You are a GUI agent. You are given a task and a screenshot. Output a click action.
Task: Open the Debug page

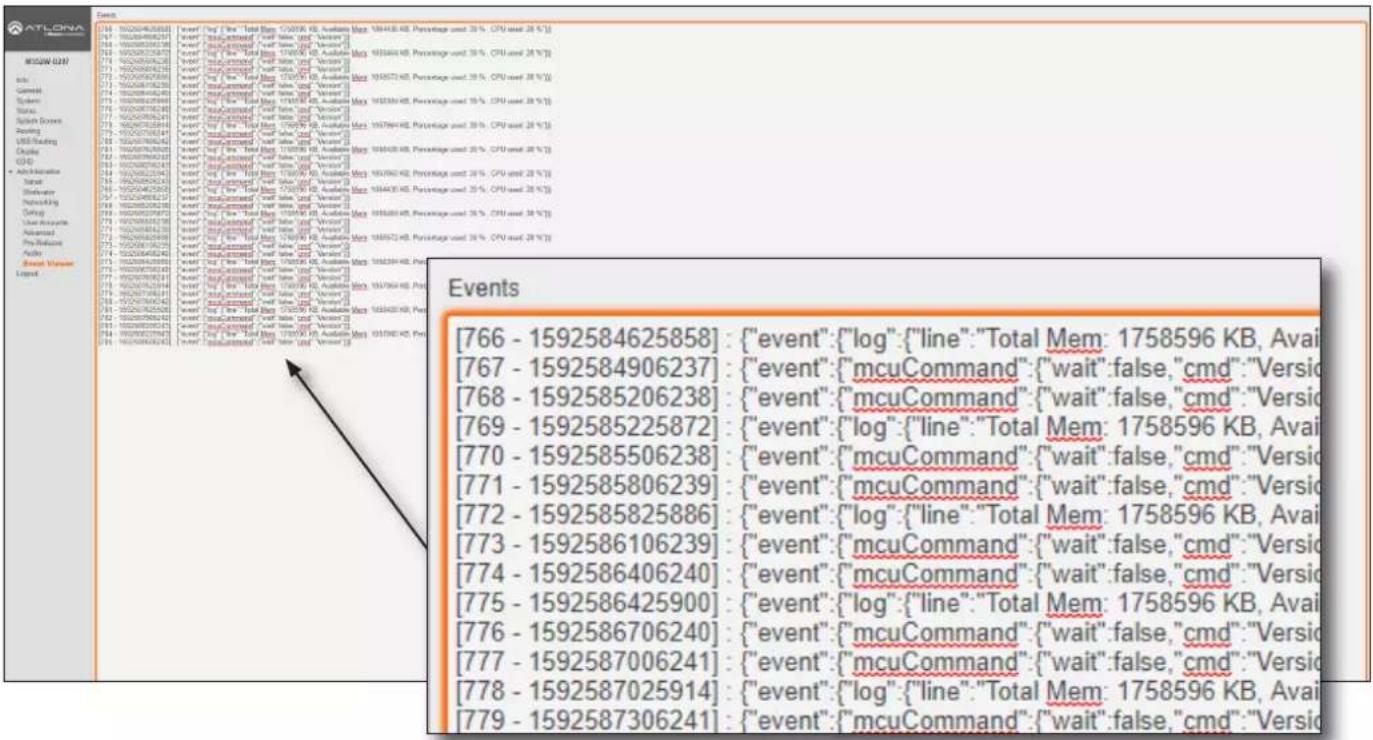pos(33,212)
